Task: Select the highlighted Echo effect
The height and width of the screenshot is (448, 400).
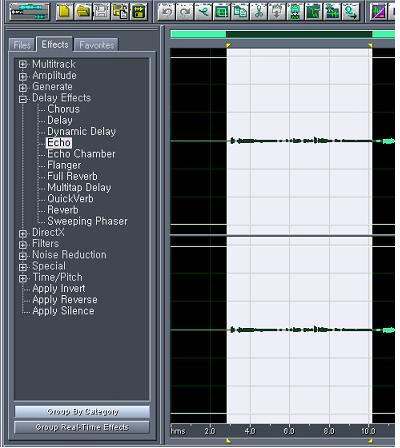Action: pos(59,143)
